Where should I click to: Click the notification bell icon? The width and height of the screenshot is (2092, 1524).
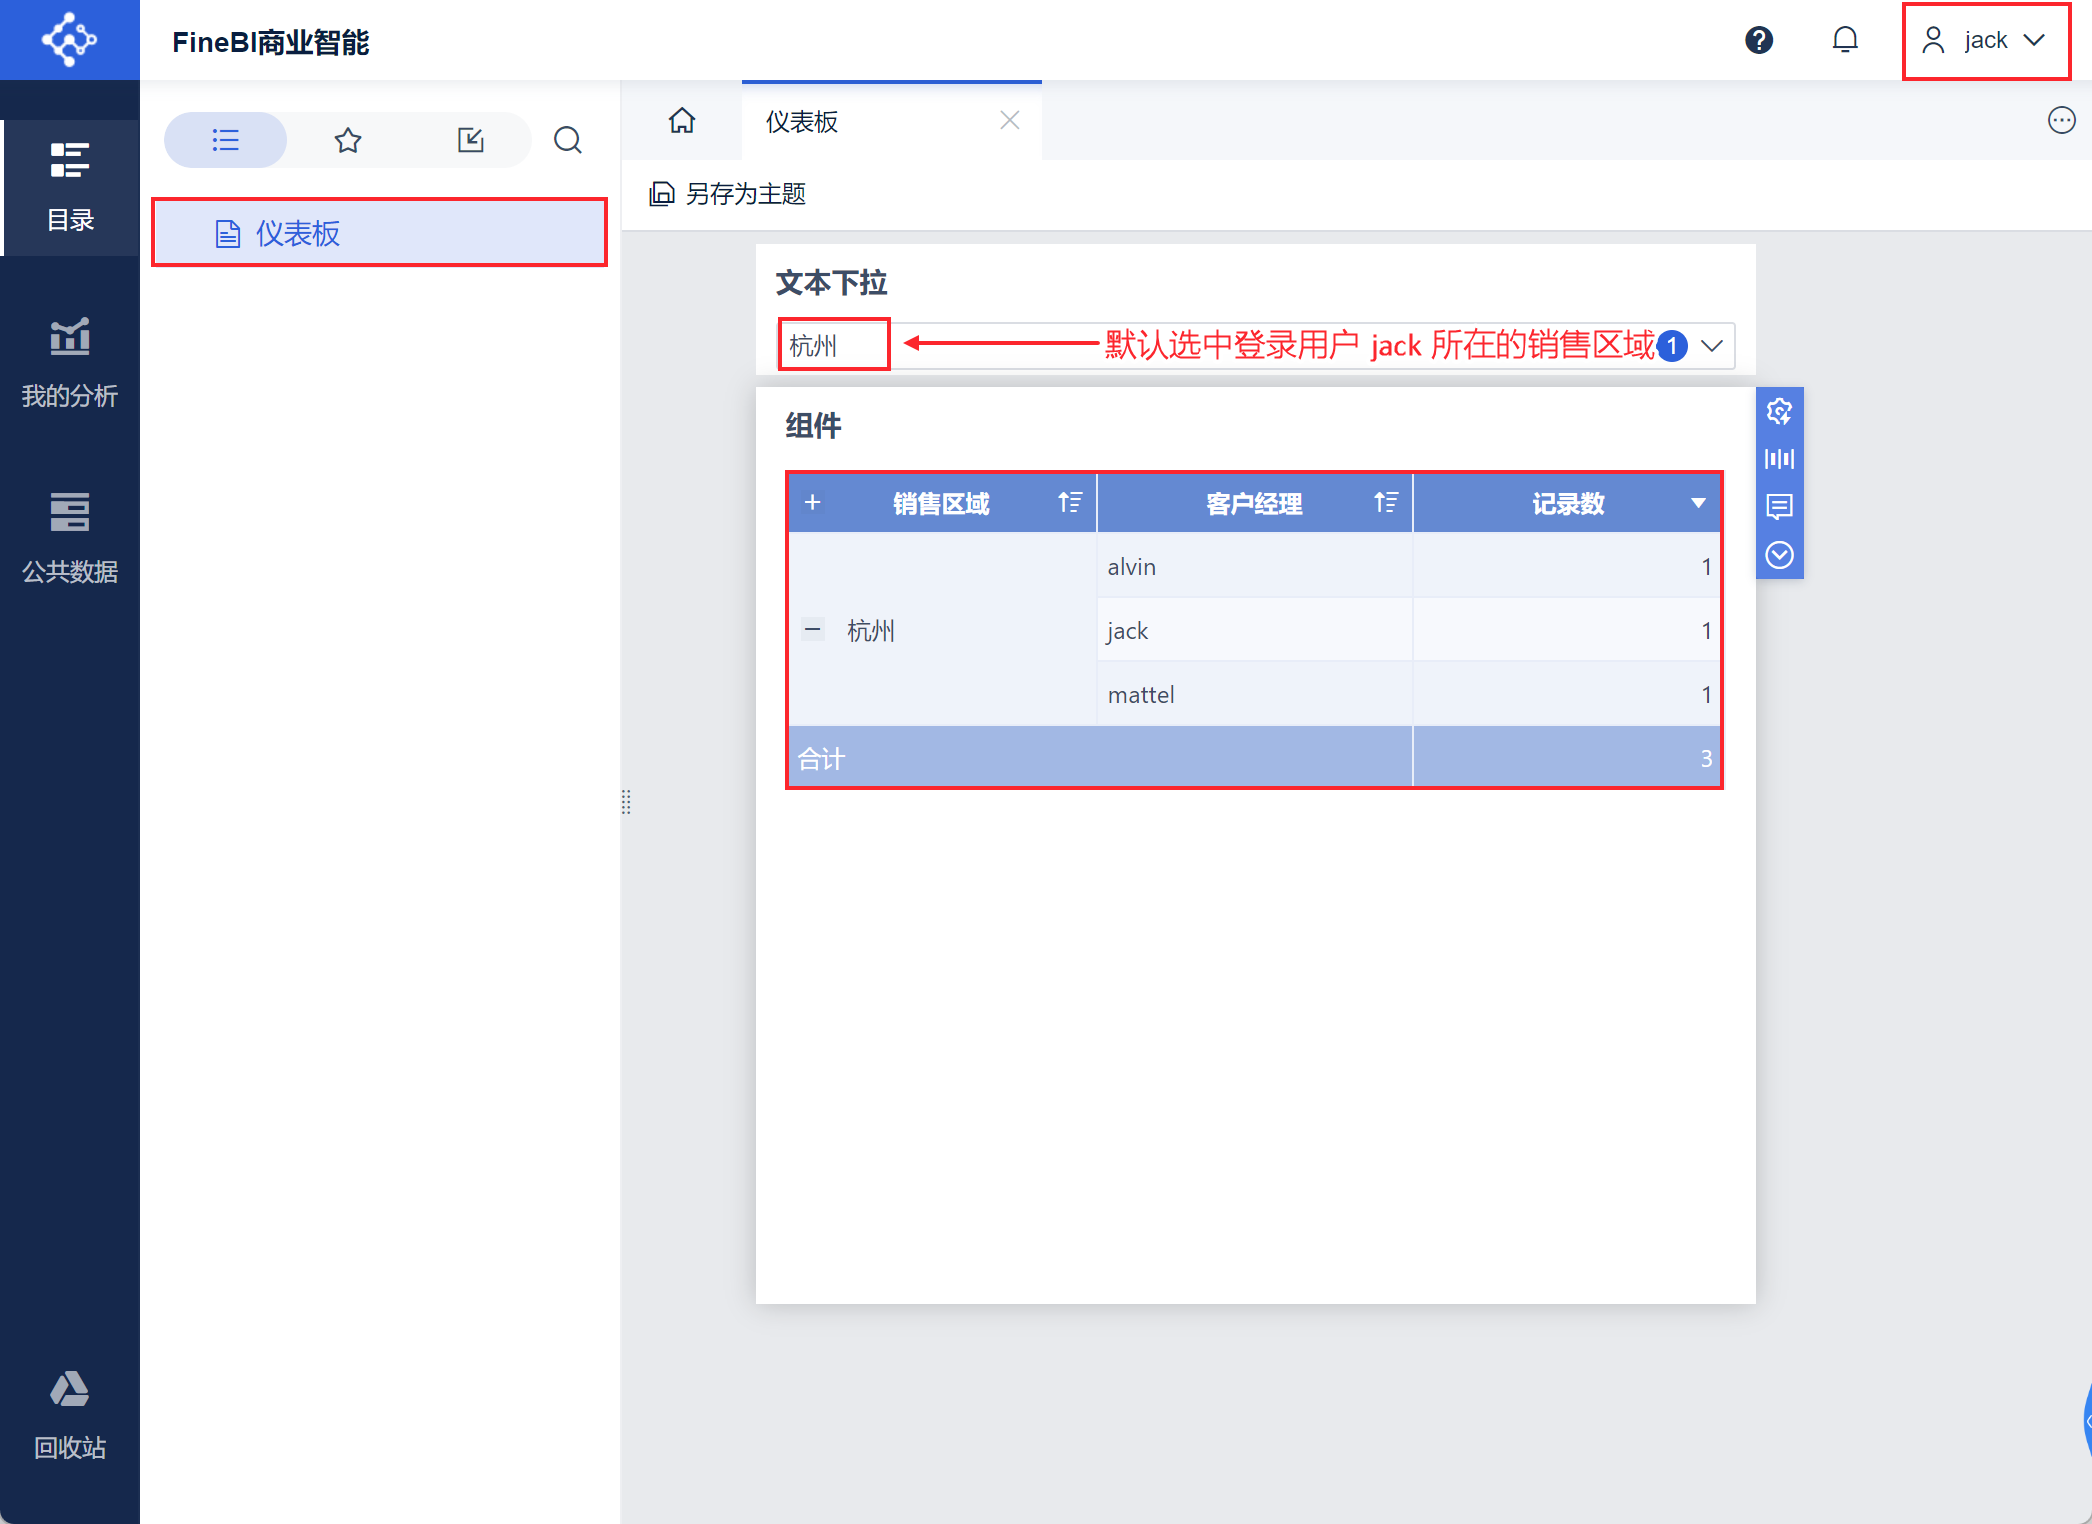(x=1845, y=40)
